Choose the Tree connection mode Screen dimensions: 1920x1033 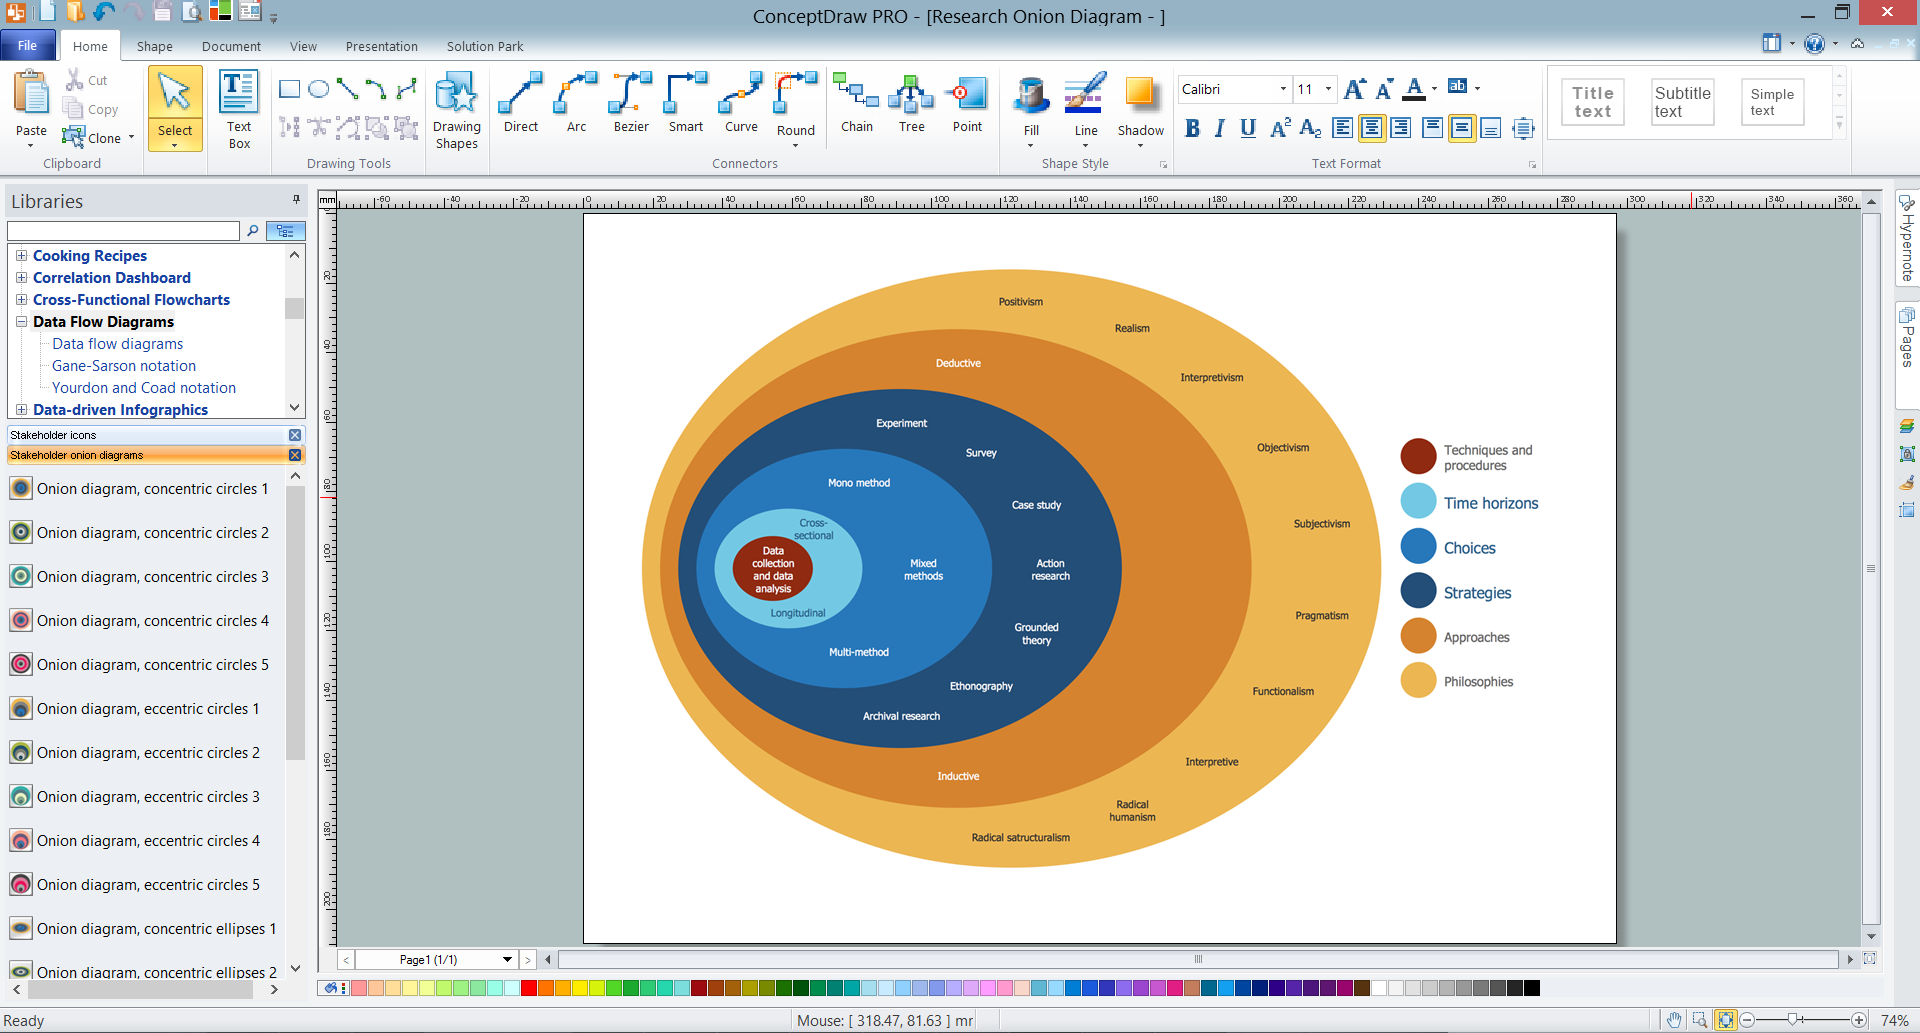click(912, 102)
